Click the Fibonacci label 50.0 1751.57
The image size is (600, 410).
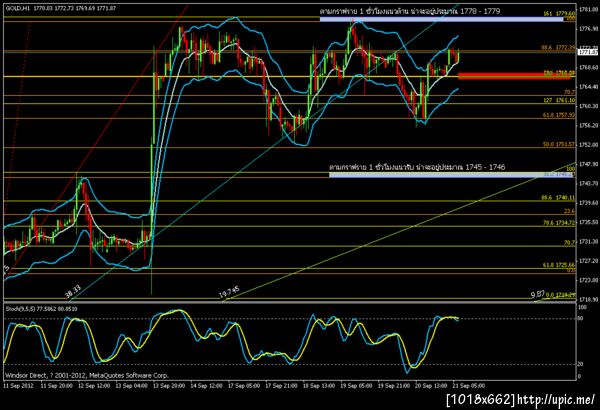coord(559,144)
